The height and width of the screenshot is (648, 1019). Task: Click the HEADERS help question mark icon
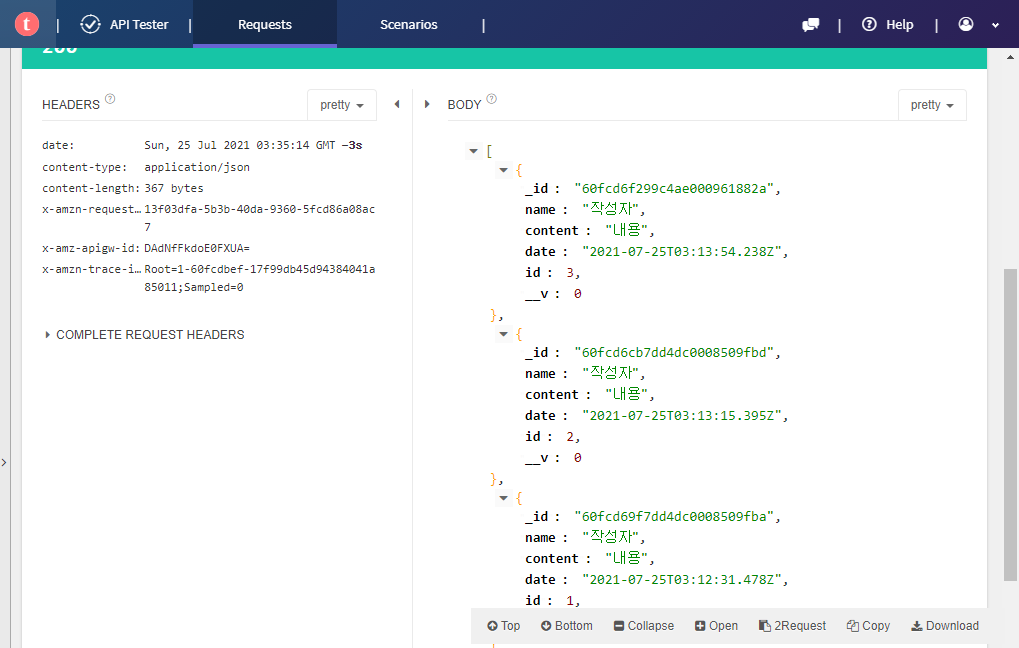point(110,99)
